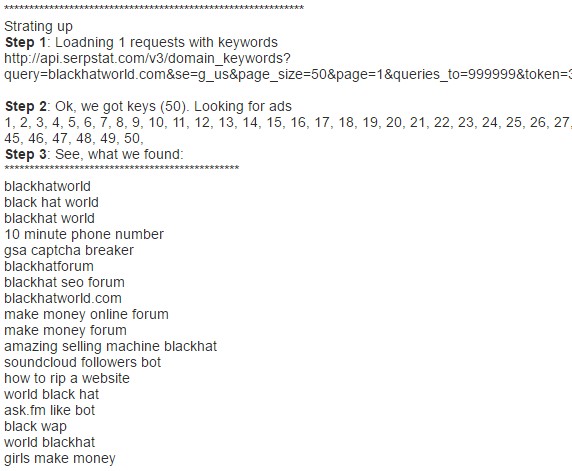Click the serpstat API URL text
572x471 pixels.
click(147, 58)
